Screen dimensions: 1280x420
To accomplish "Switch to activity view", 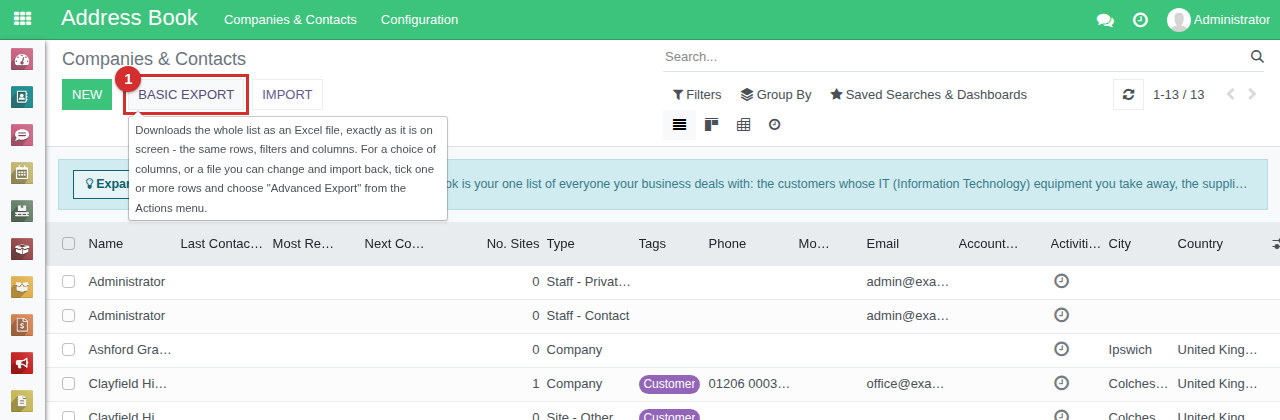I will [774, 125].
